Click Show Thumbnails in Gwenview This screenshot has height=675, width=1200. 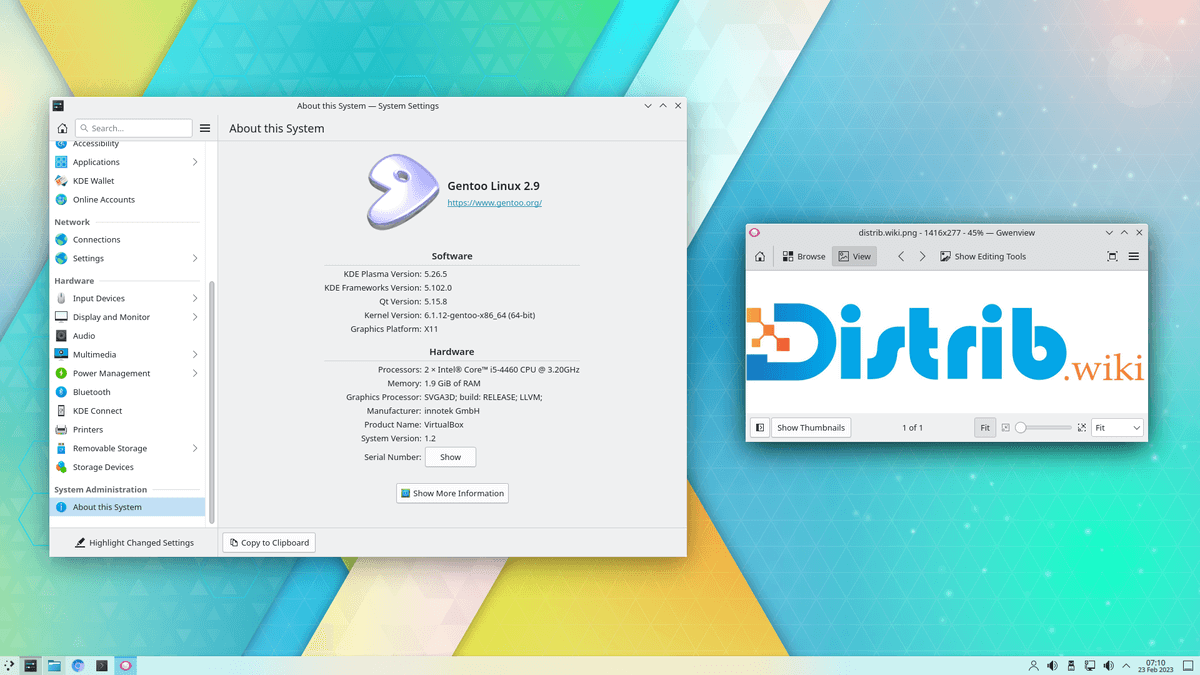click(x=811, y=428)
